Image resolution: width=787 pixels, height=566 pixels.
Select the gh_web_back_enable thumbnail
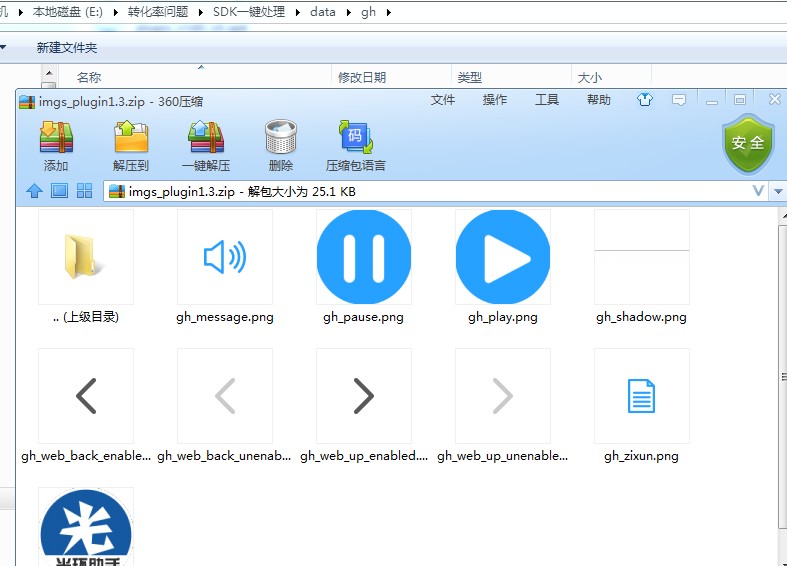pyautogui.click(x=86, y=396)
